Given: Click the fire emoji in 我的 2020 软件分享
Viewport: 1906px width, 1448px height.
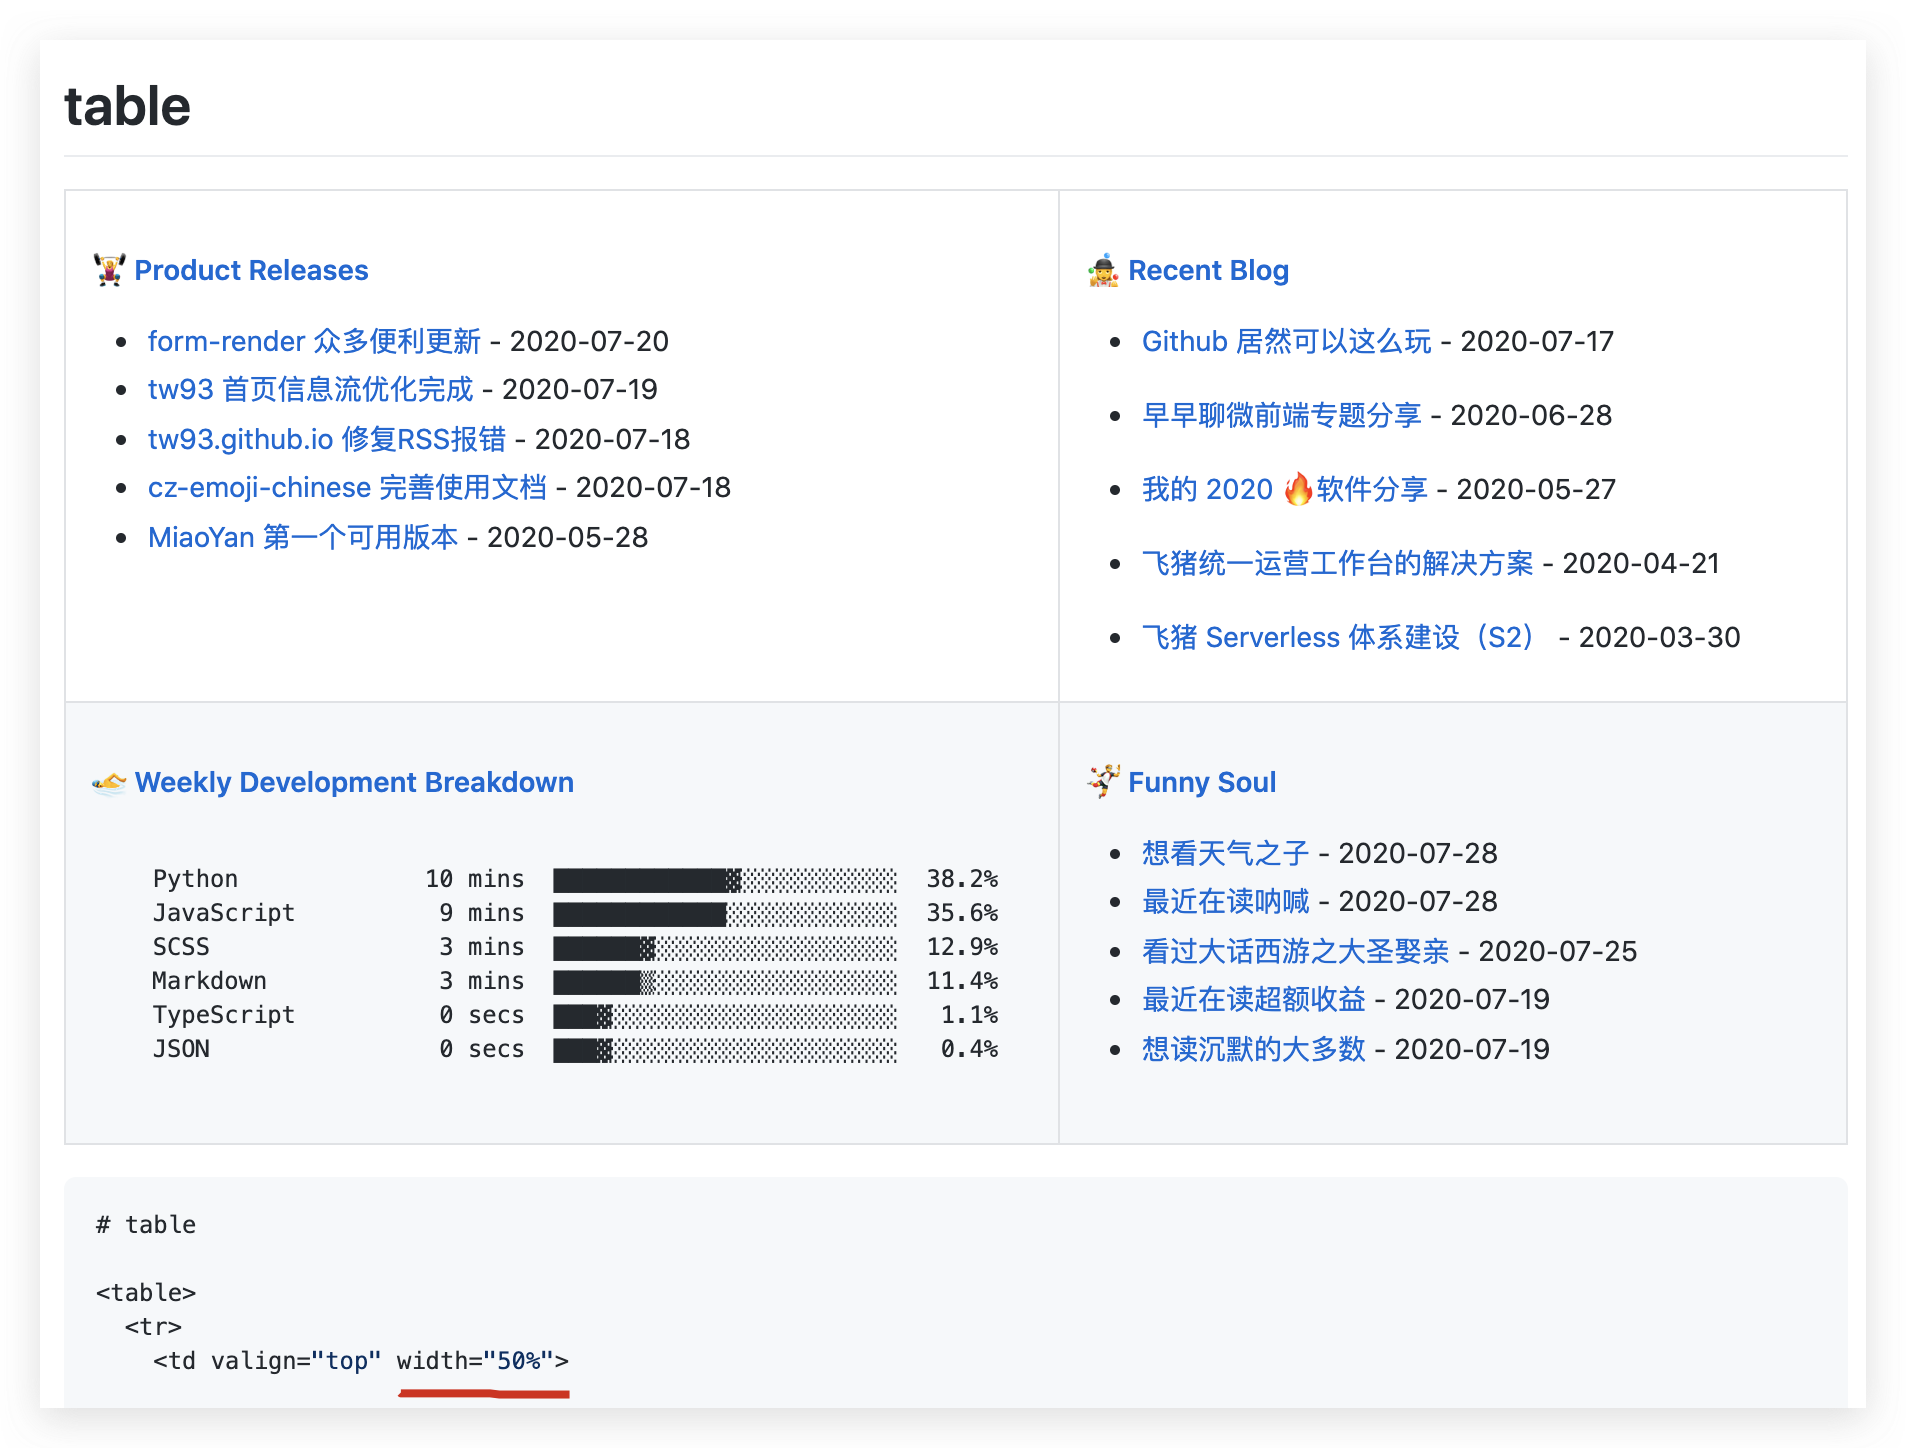Looking at the screenshot, I should 1297,488.
